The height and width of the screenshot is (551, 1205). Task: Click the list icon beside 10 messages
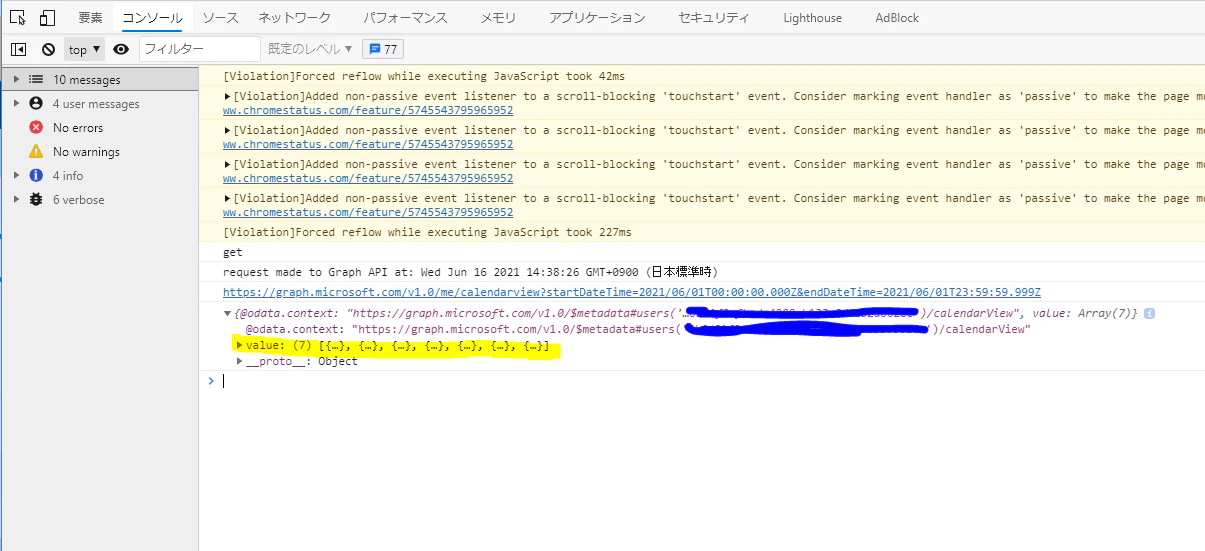coord(36,79)
